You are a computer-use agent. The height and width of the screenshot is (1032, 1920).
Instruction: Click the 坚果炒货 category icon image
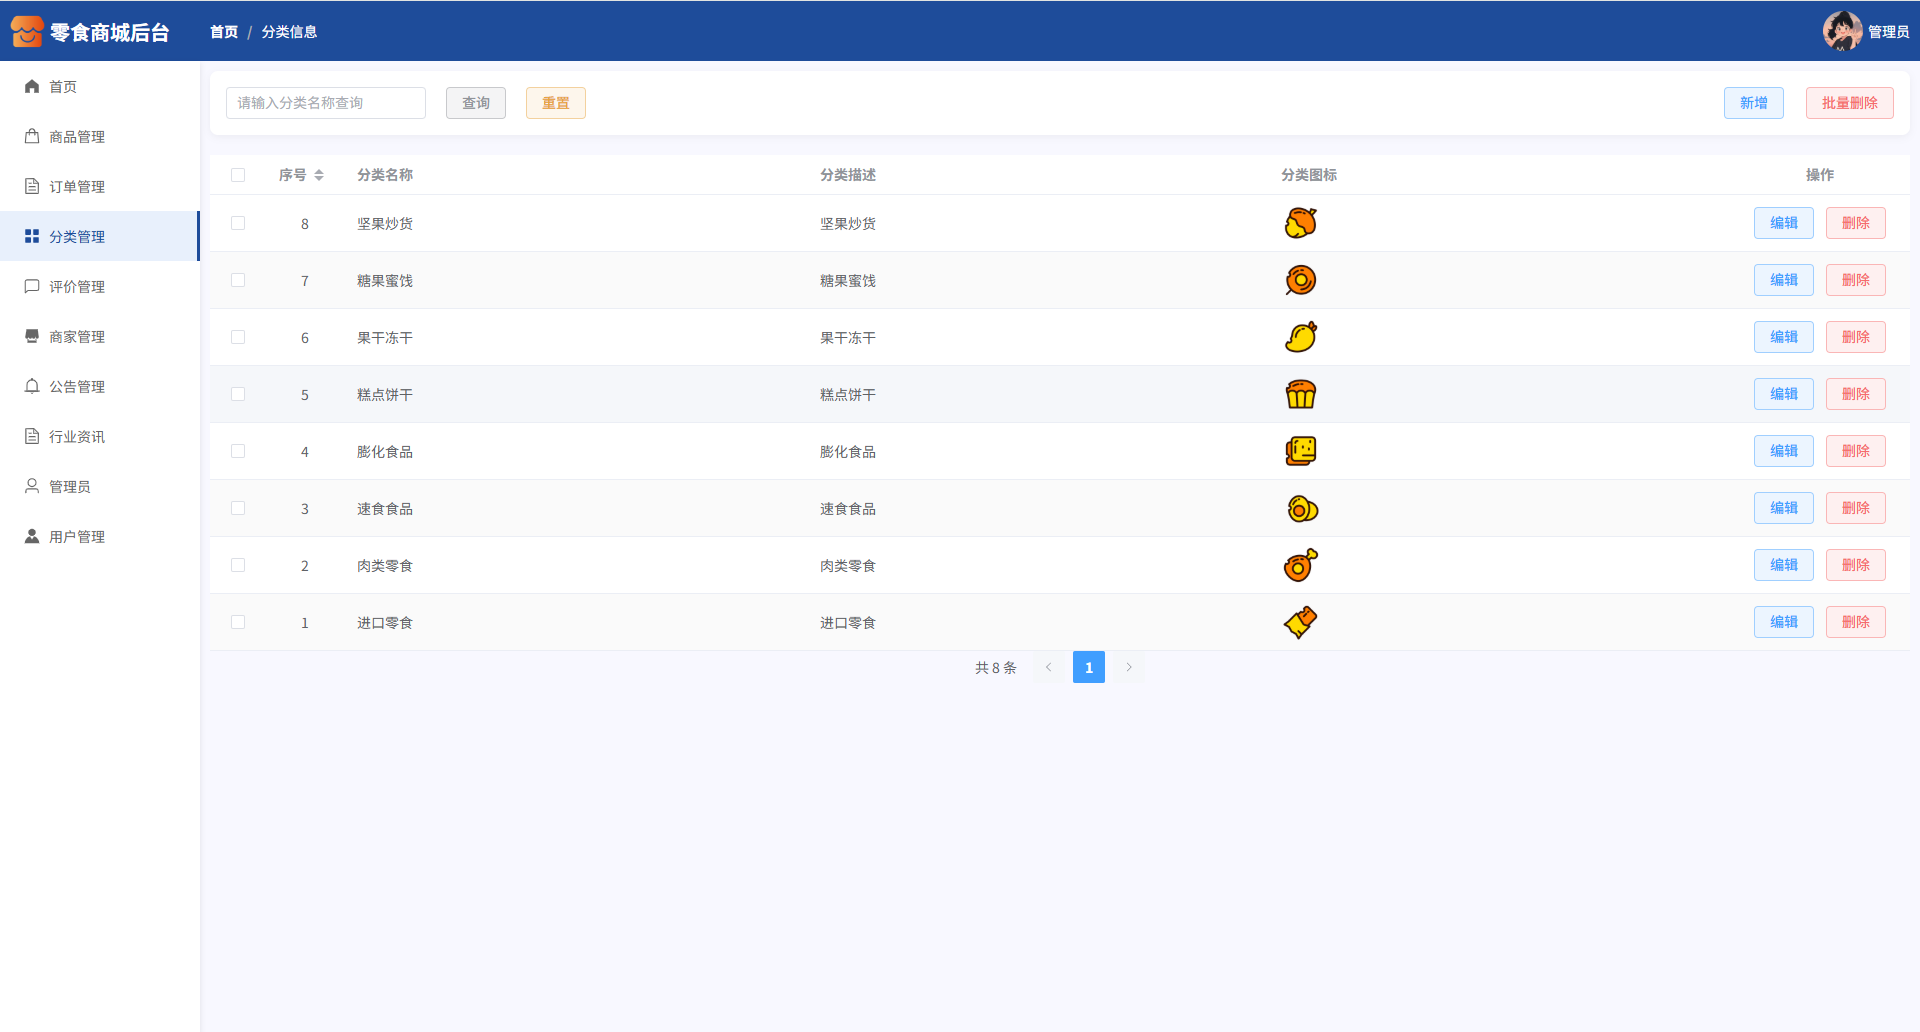pos(1300,223)
